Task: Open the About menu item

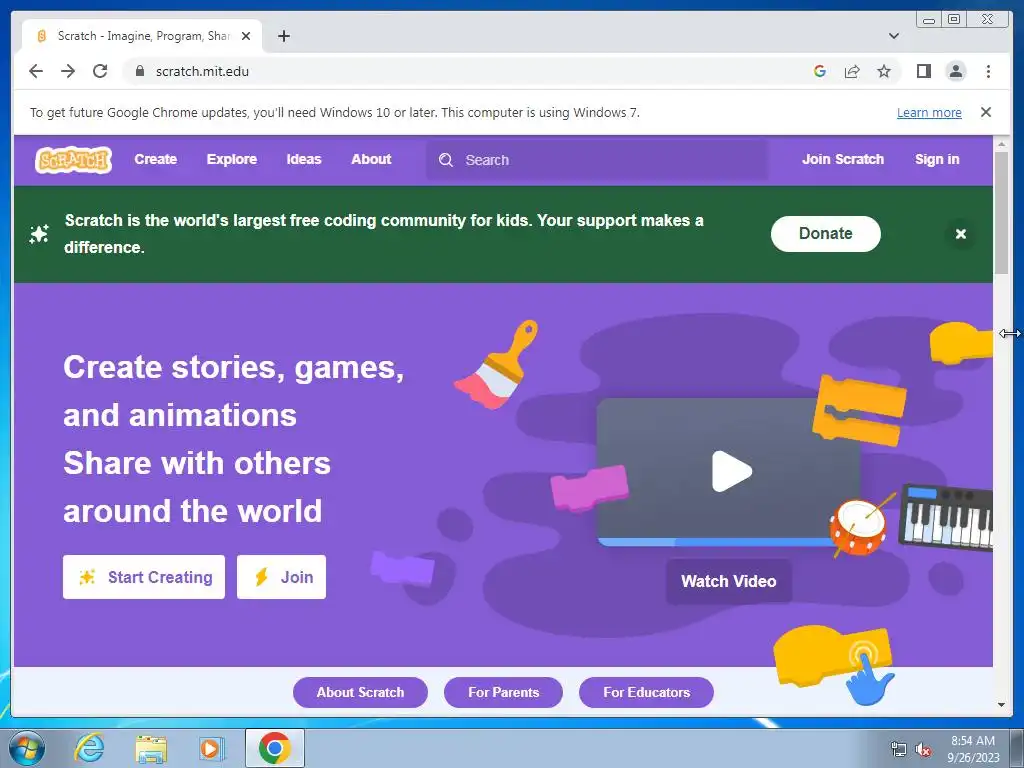Action: click(371, 159)
